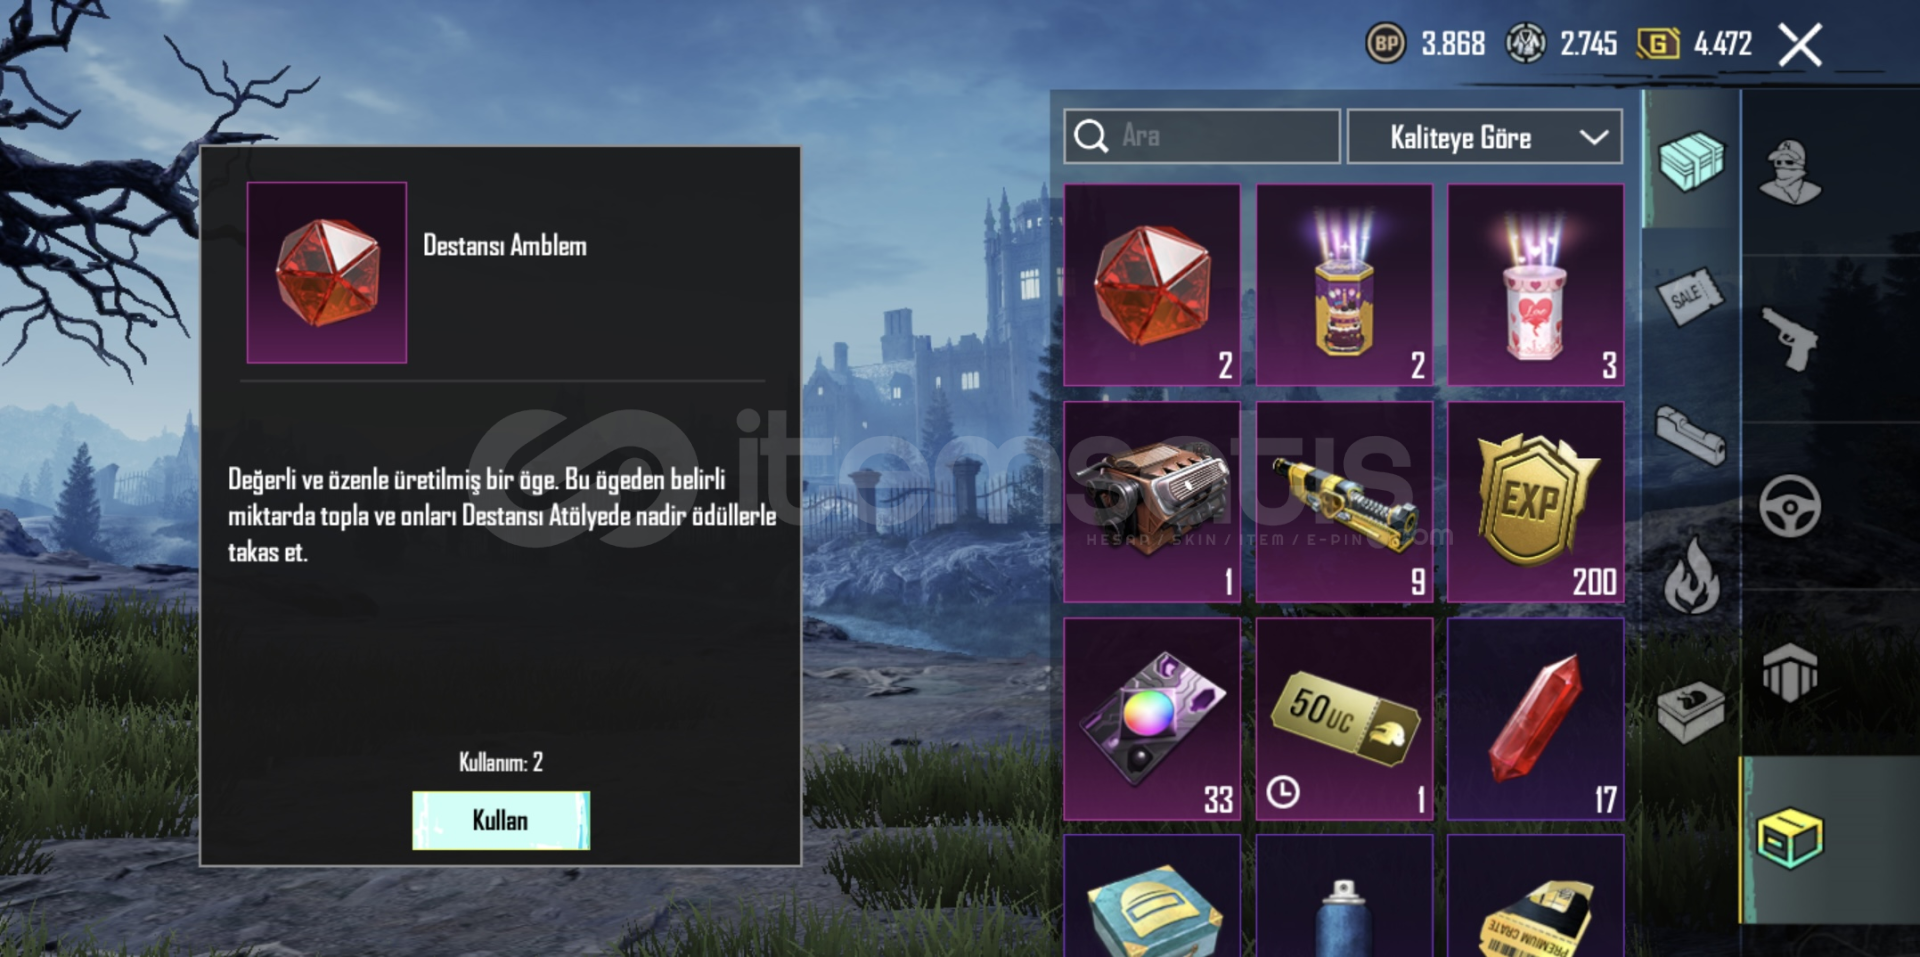Screen dimensions: 1920x957
Task: Open the yellow box inventory tab
Action: 1790,838
